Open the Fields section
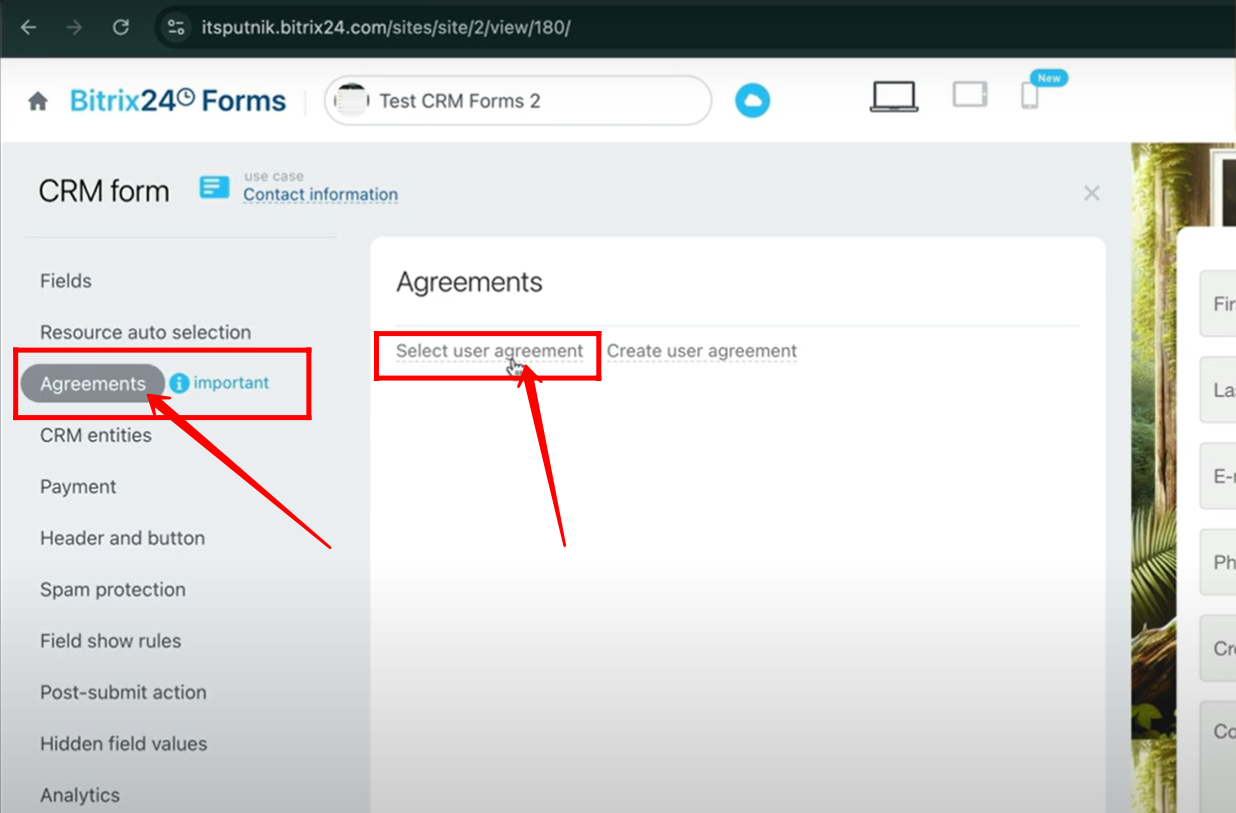1236x813 pixels. click(66, 281)
